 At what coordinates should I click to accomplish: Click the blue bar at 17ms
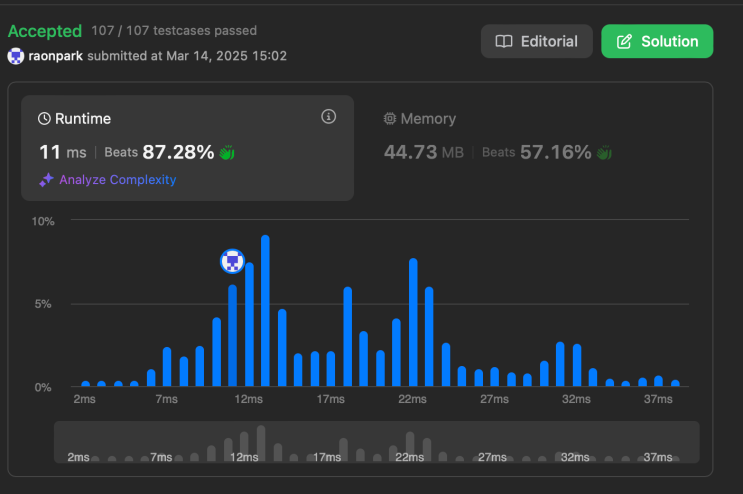click(331, 369)
